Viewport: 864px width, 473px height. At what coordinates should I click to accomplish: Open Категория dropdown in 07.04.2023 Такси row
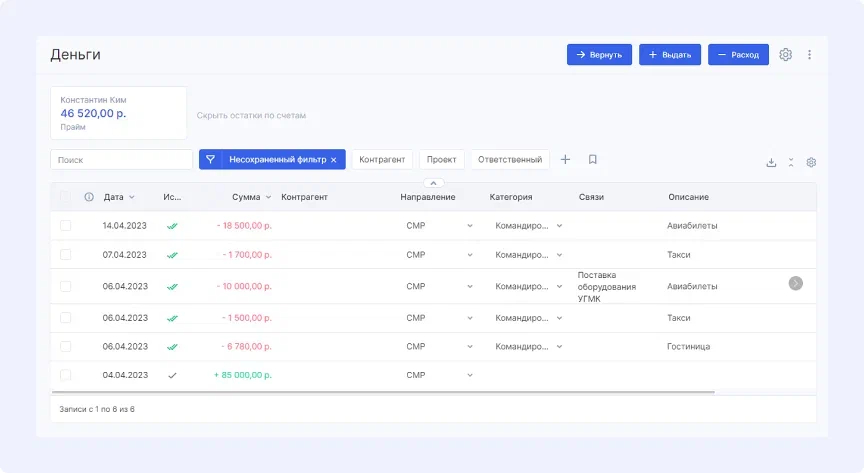click(x=559, y=255)
